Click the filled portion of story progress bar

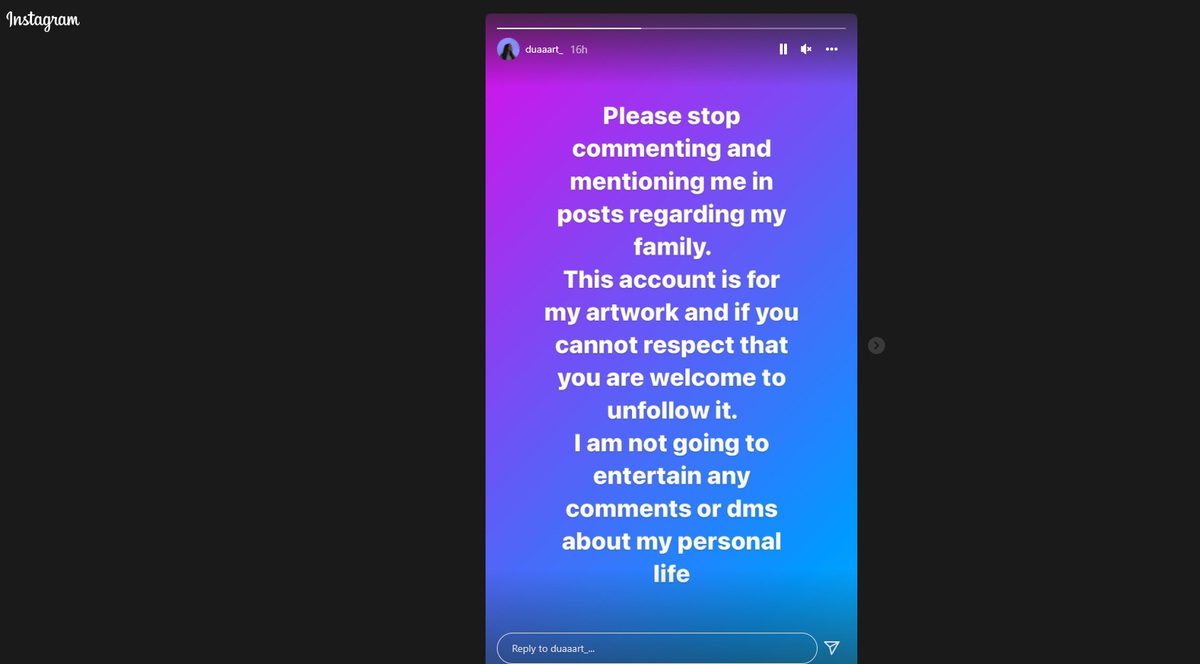568,28
